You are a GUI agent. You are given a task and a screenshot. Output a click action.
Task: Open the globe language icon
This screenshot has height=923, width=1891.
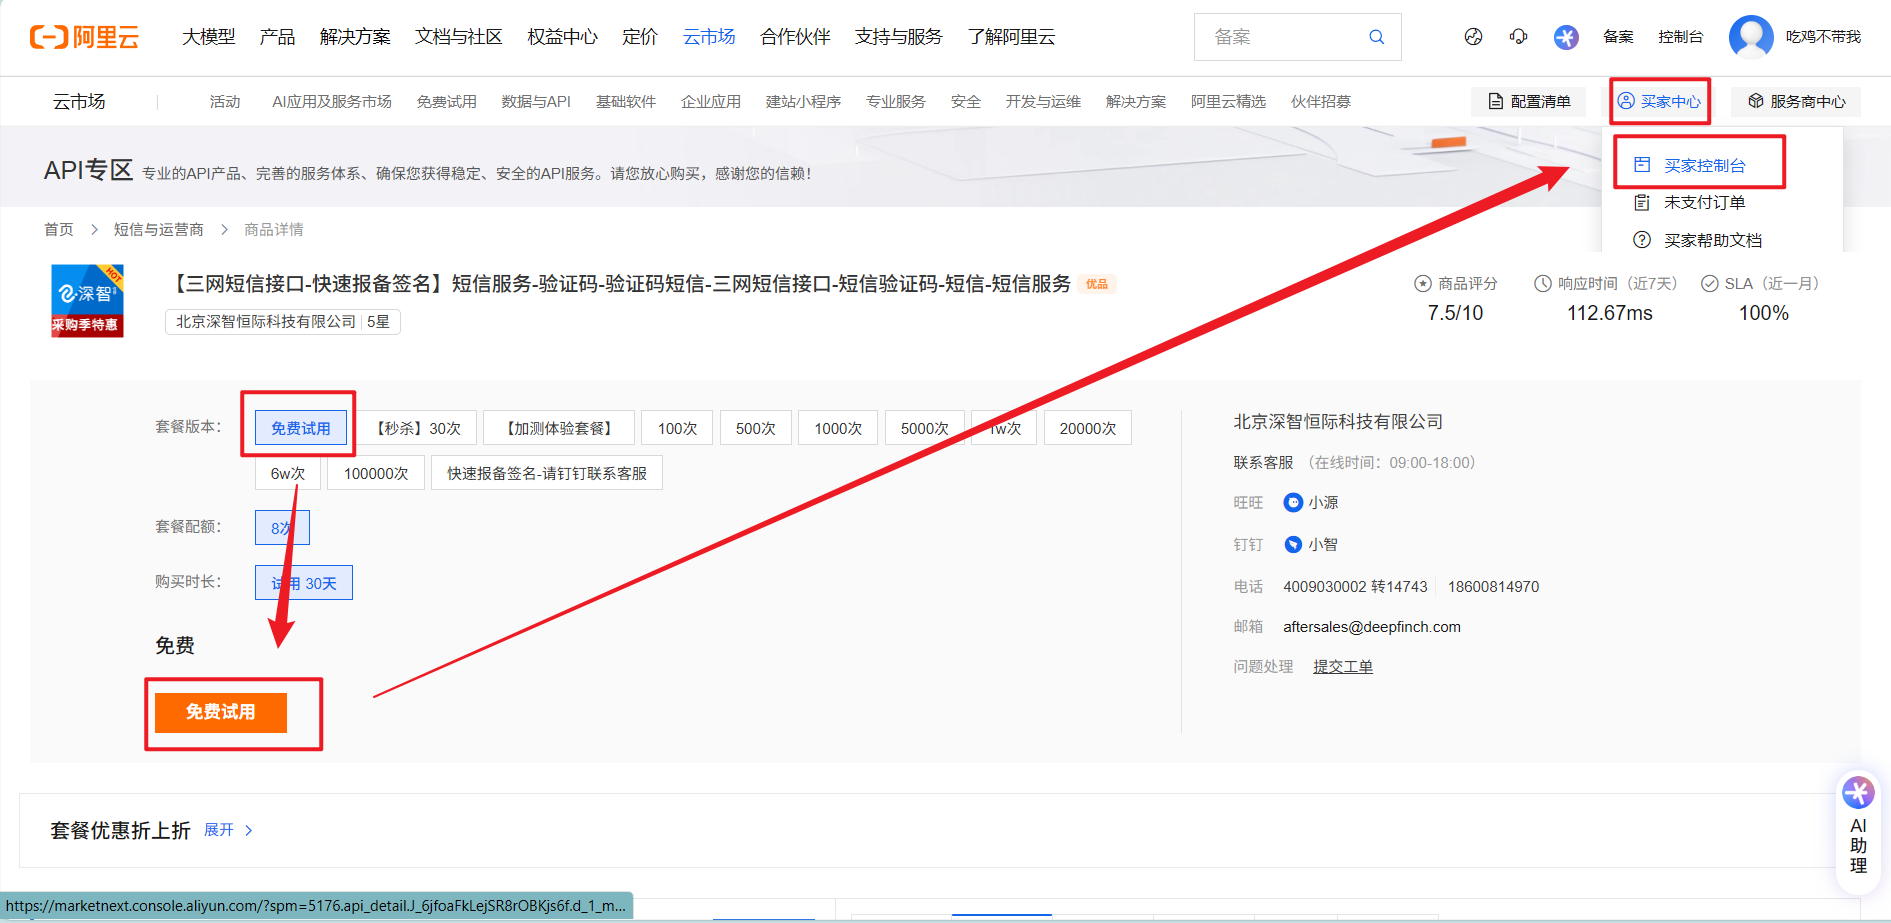pos(1473,37)
